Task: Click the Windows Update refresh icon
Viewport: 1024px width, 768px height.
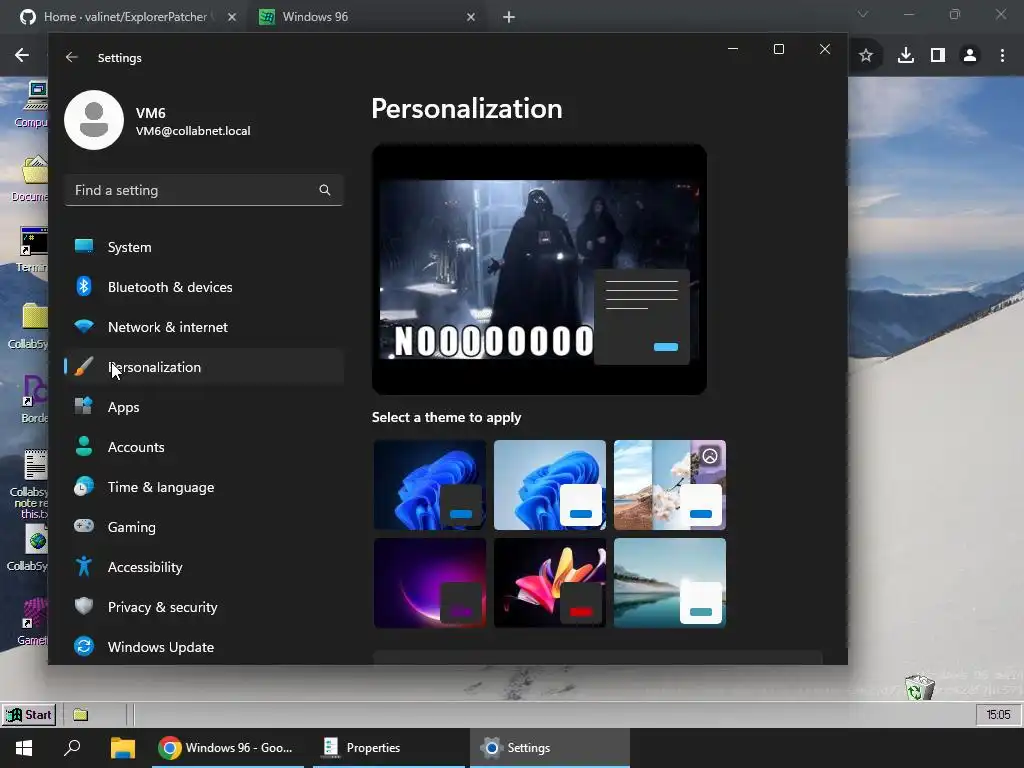Action: point(84,647)
